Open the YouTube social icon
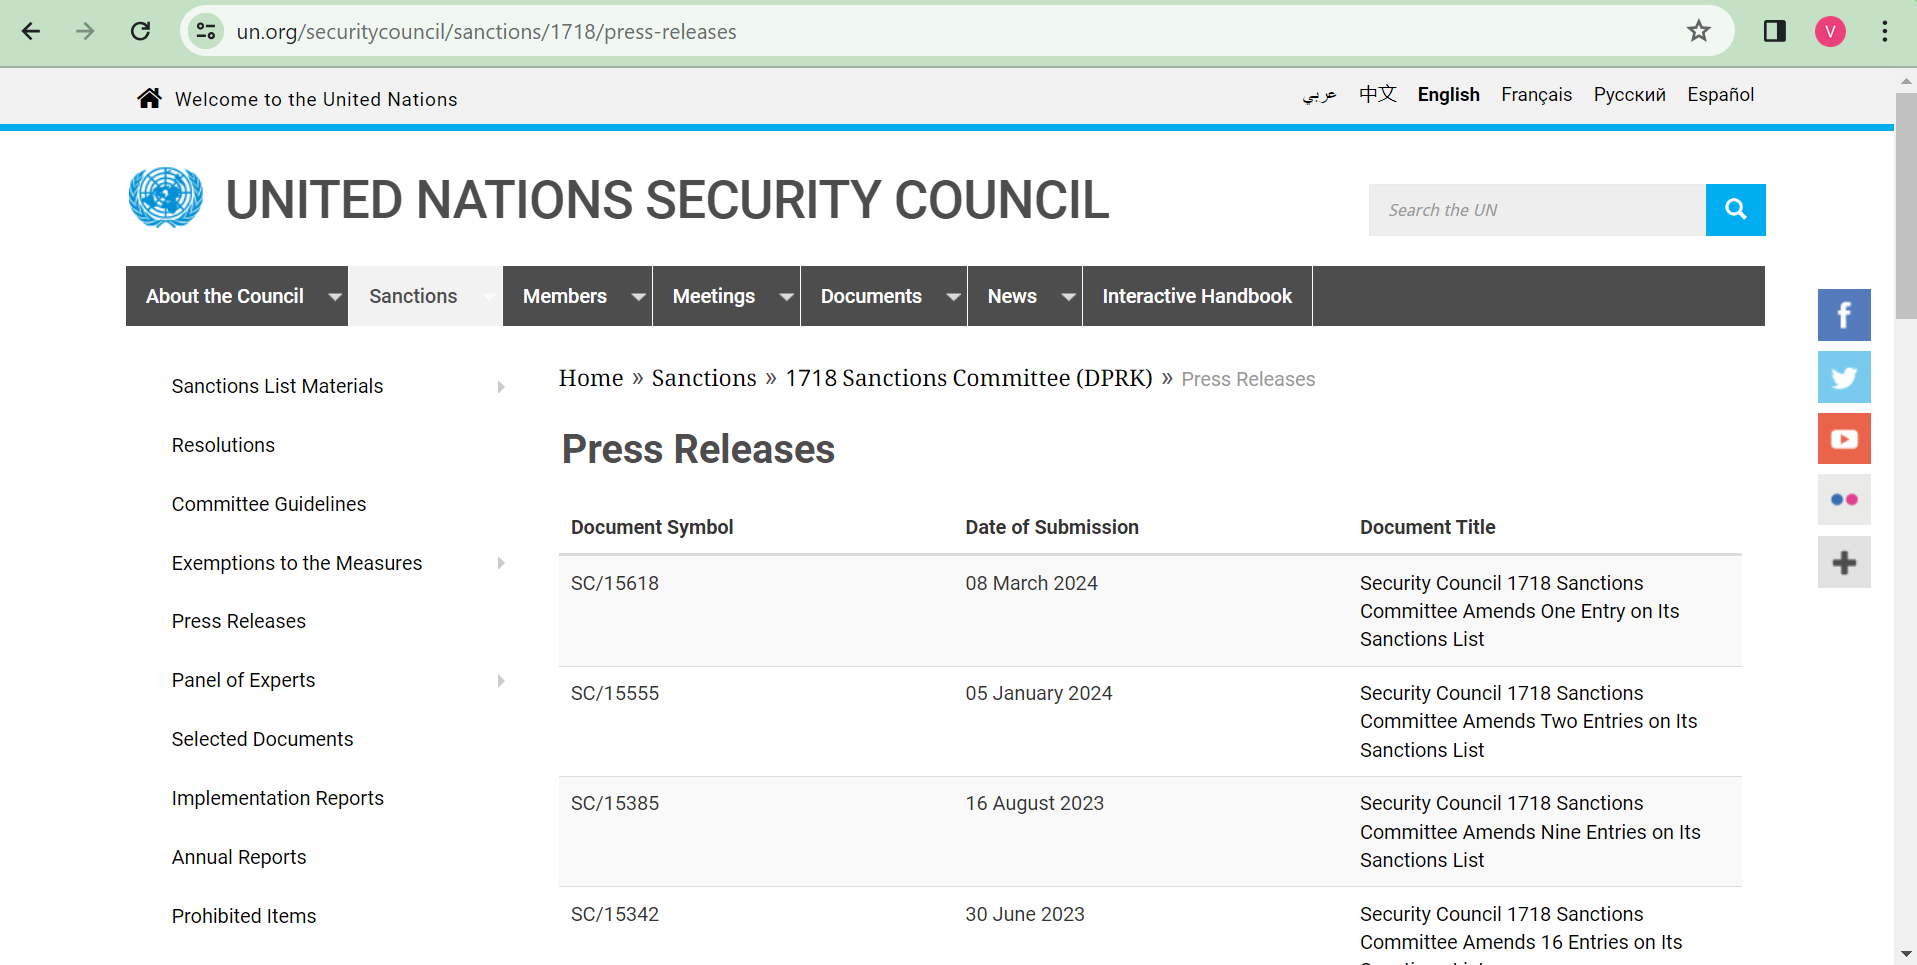 [1844, 439]
